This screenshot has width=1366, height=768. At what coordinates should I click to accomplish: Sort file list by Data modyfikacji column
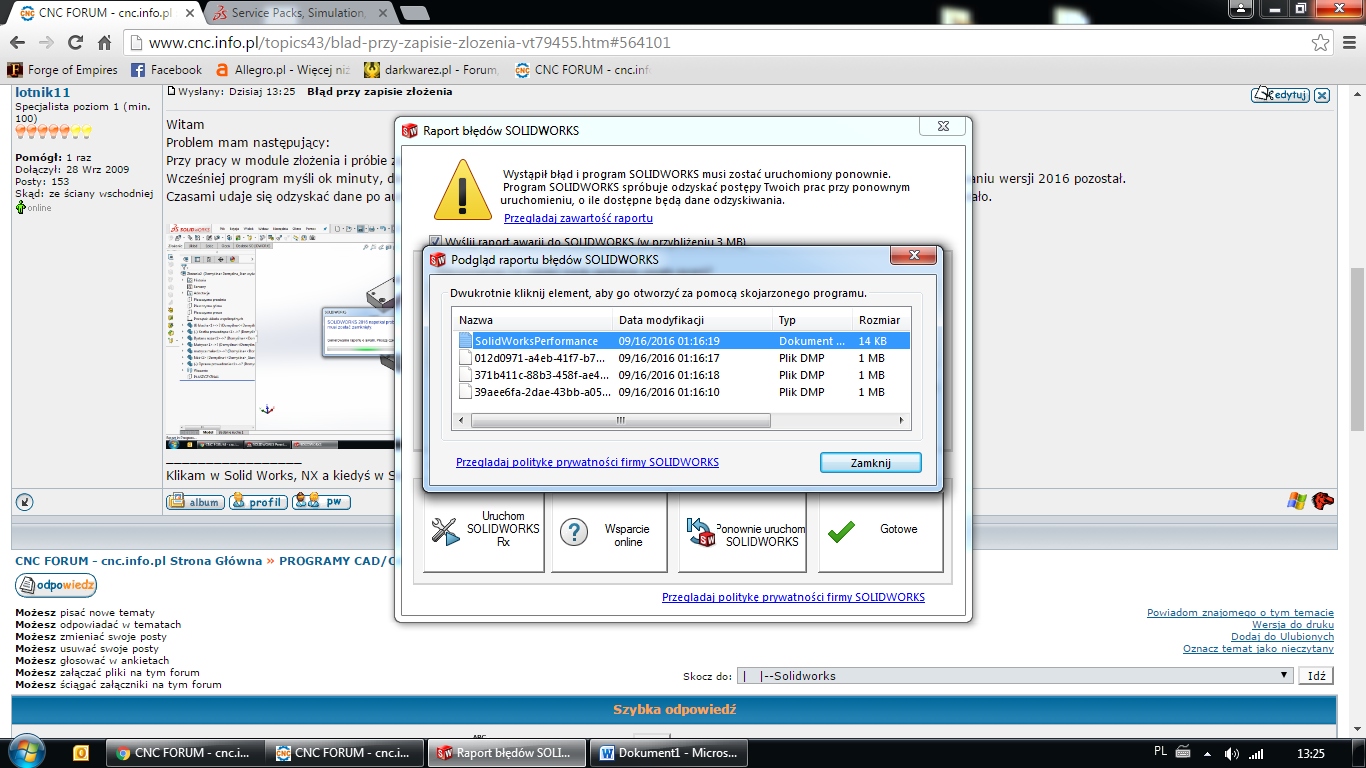[x=692, y=320]
